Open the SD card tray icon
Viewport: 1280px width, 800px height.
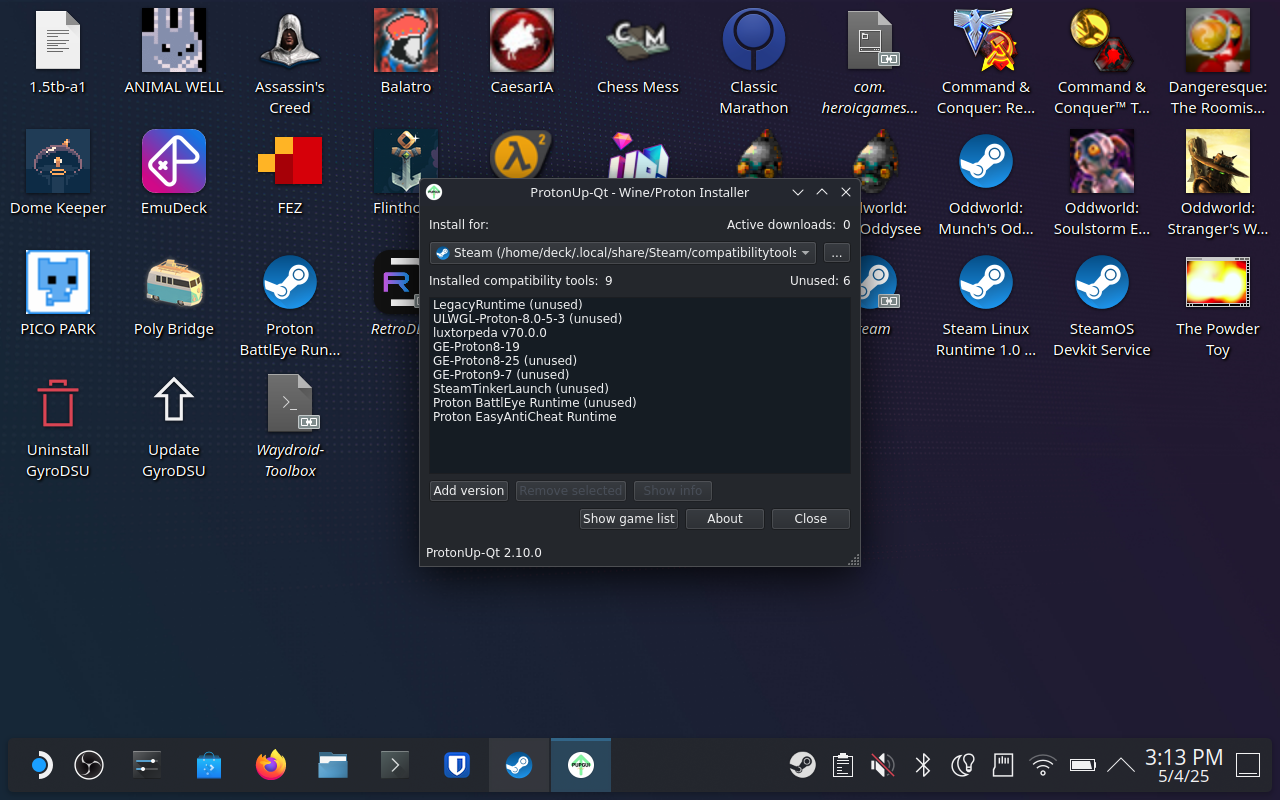(x=1003, y=766)
